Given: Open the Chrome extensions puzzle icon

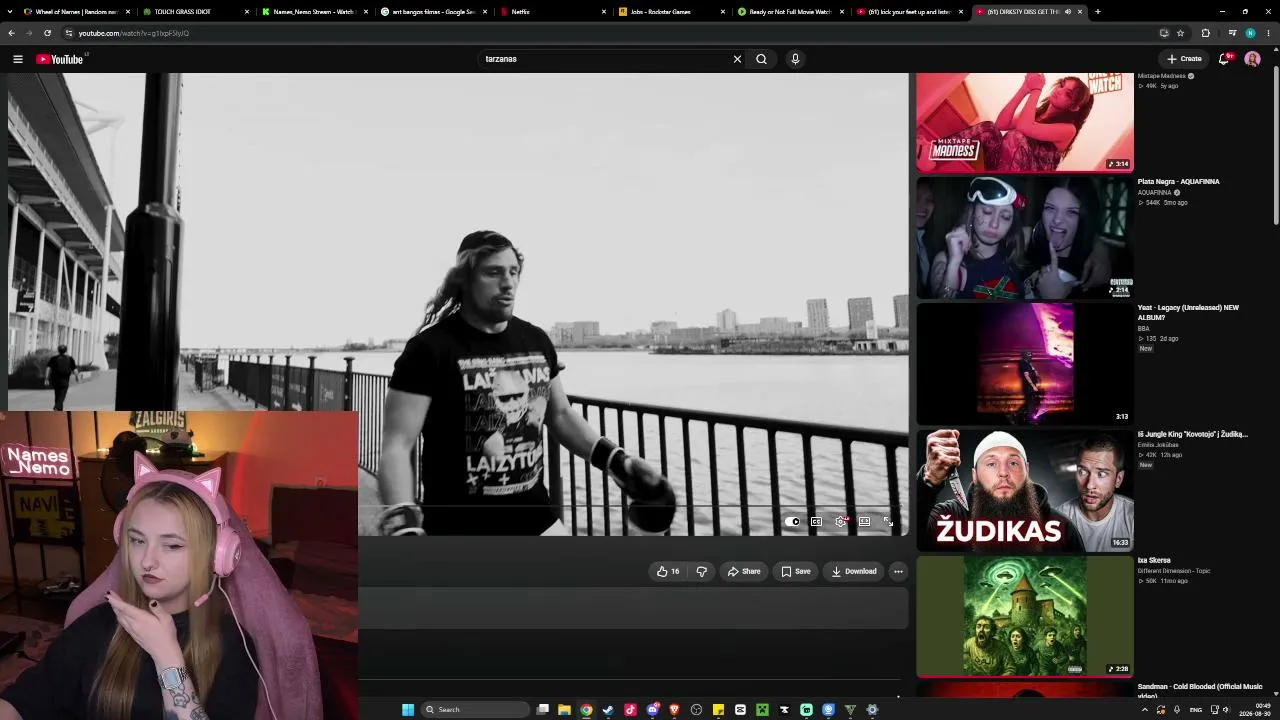Looking at the screenshot, I should [x=1206, y=33].
